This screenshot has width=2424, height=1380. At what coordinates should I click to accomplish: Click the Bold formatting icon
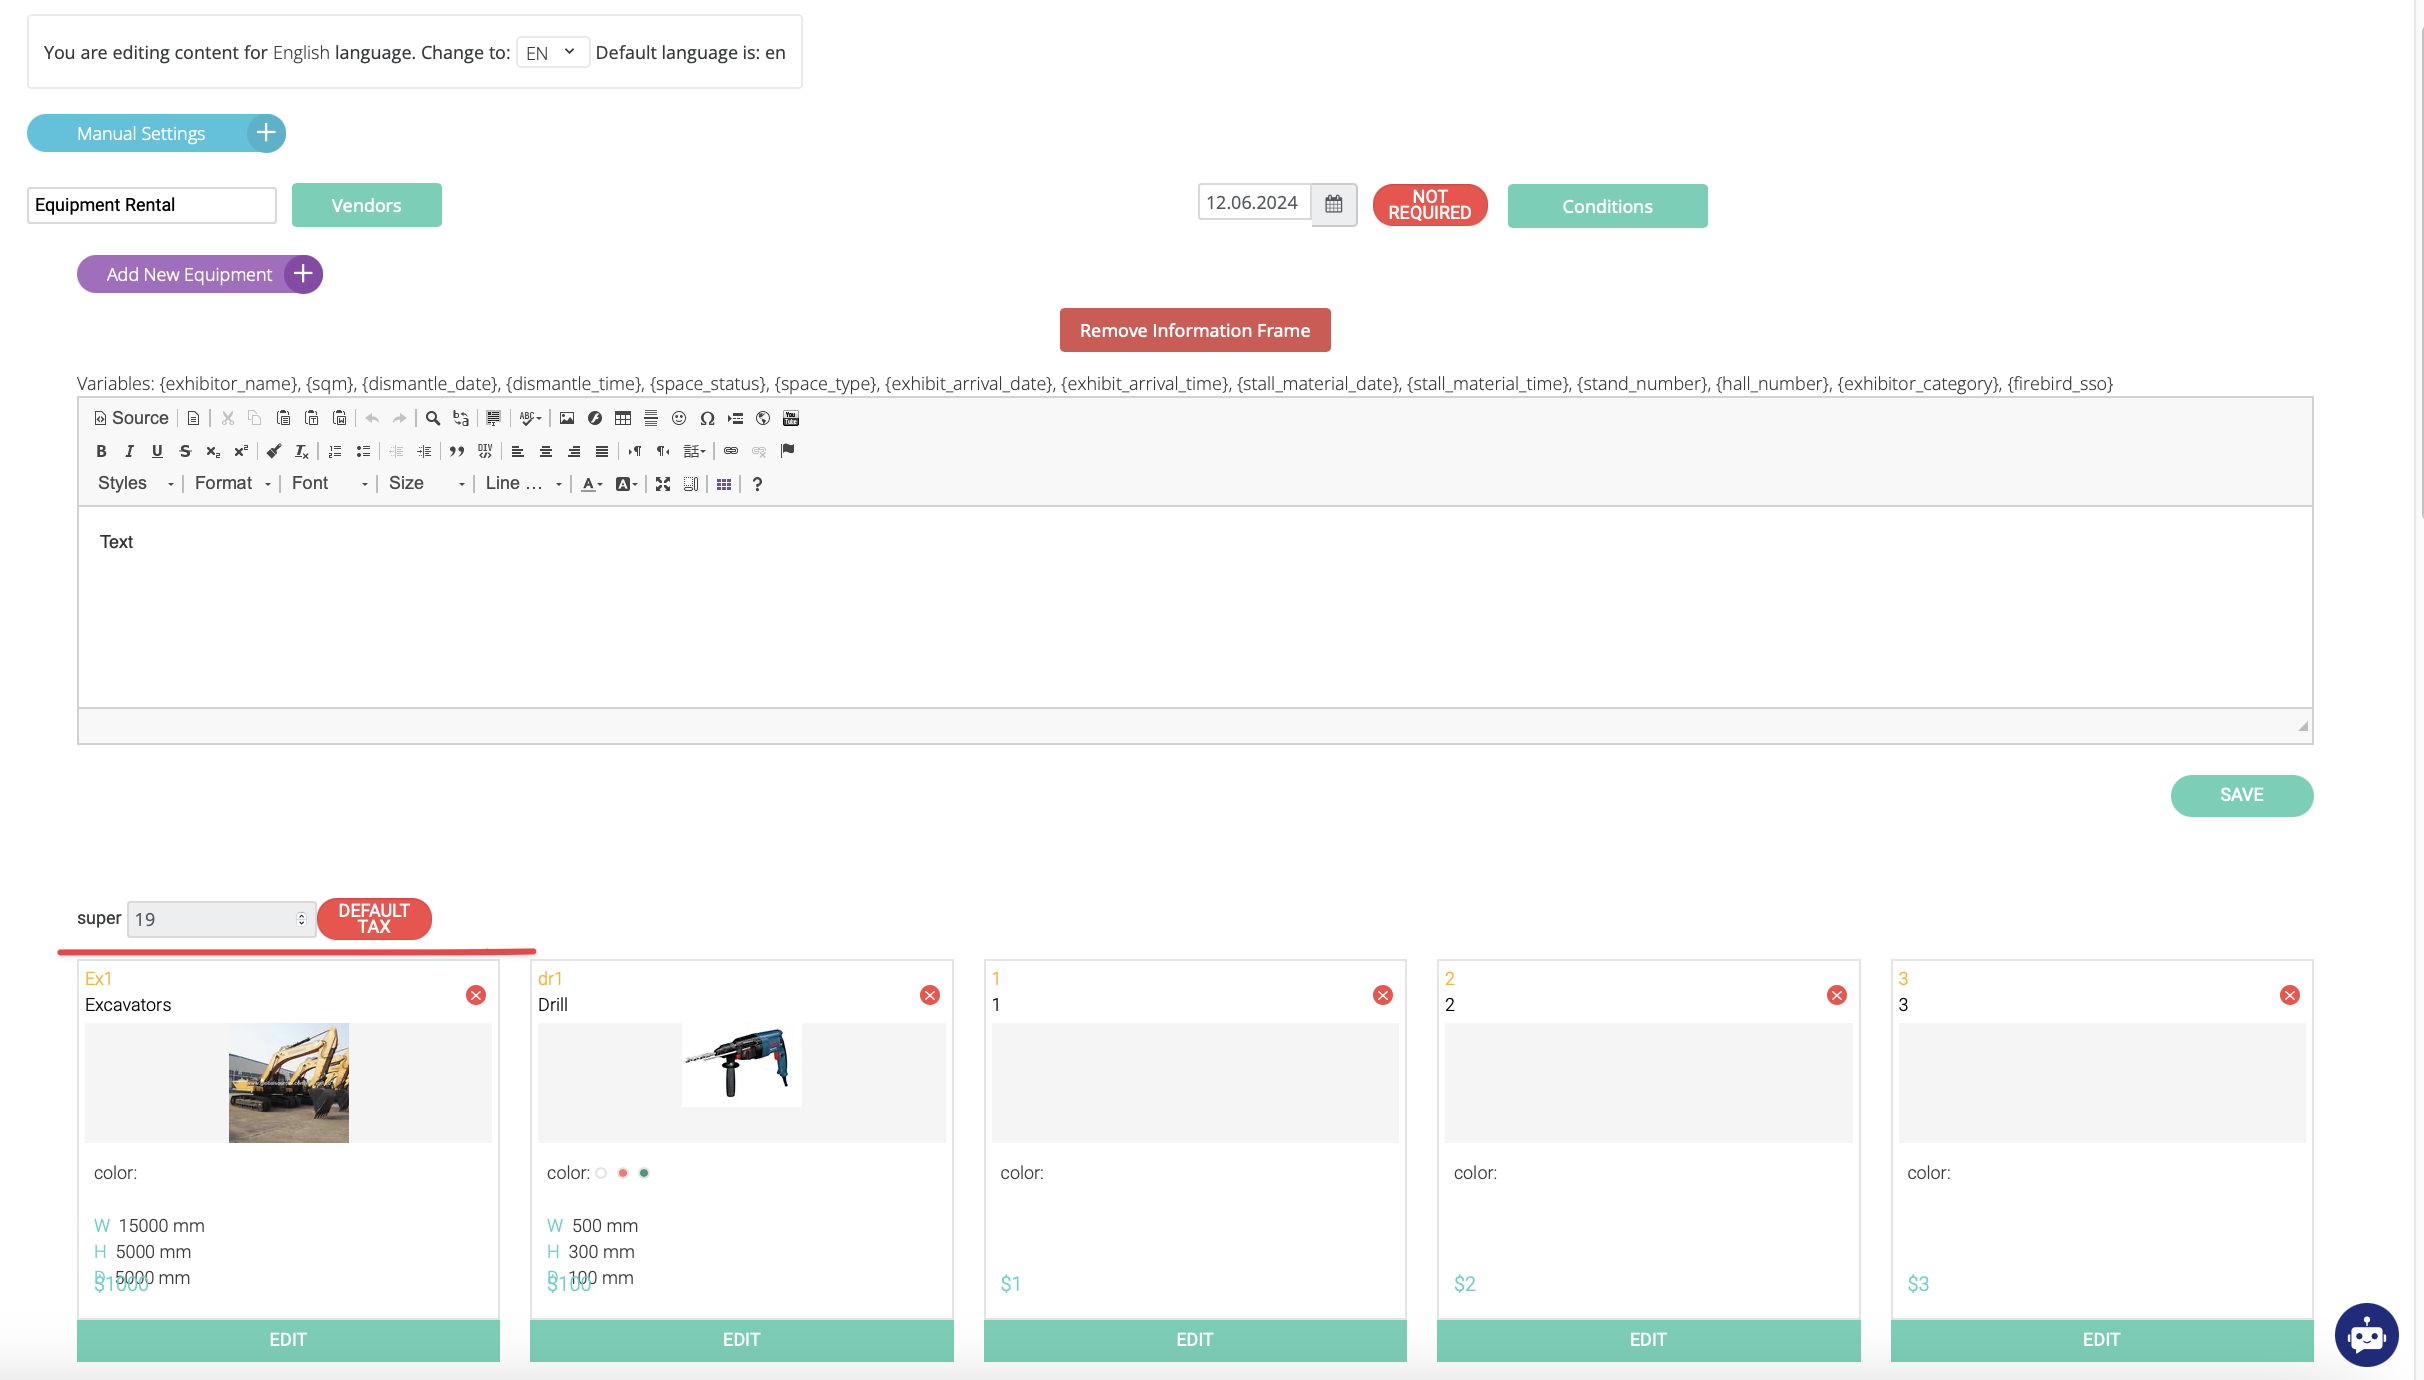101,451
